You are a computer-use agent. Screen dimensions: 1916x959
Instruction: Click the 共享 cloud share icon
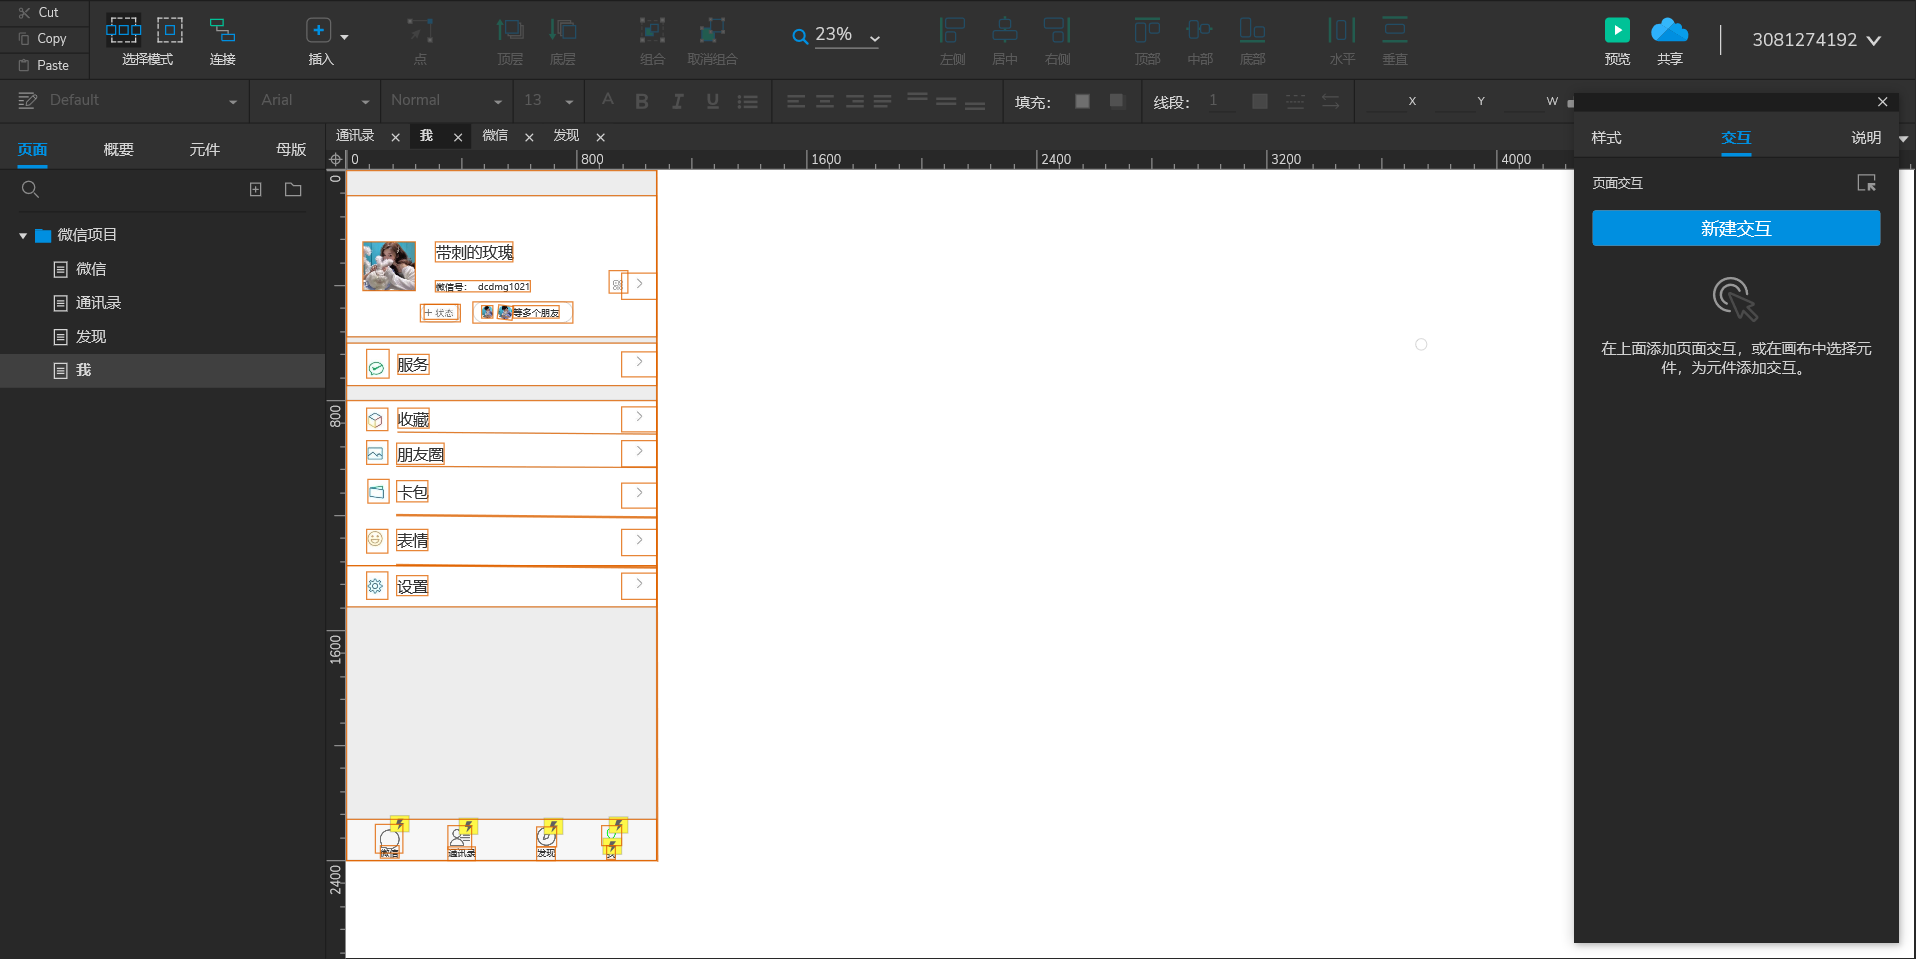(1669, 30)
